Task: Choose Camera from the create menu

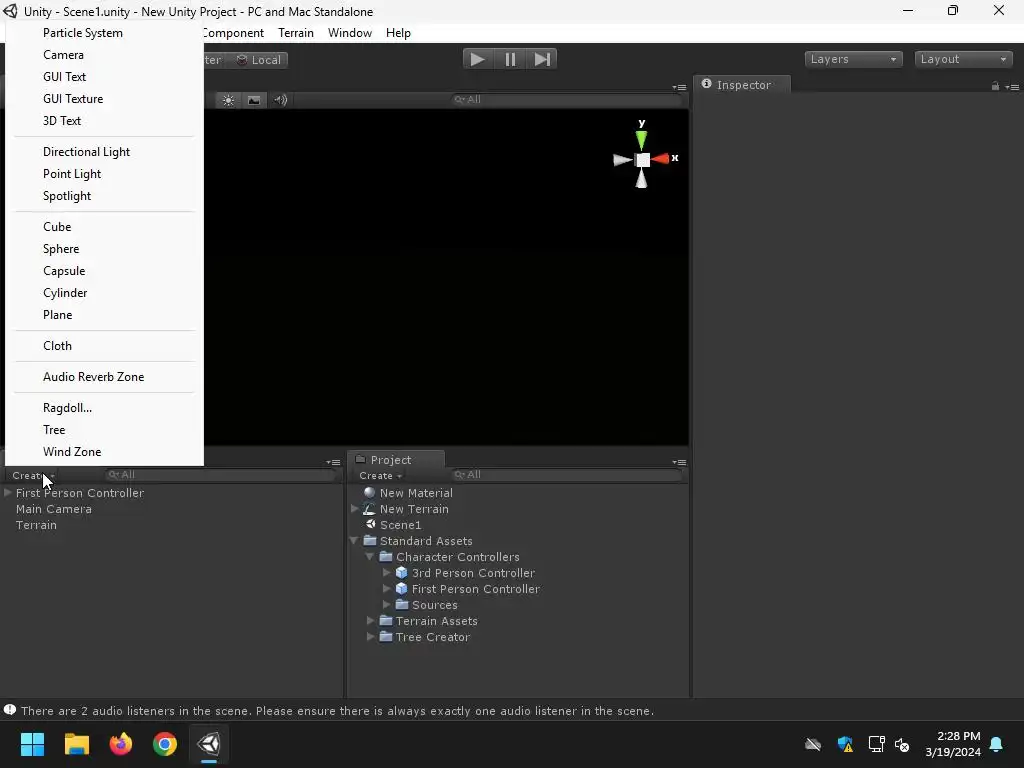Action: click(63, 55)
